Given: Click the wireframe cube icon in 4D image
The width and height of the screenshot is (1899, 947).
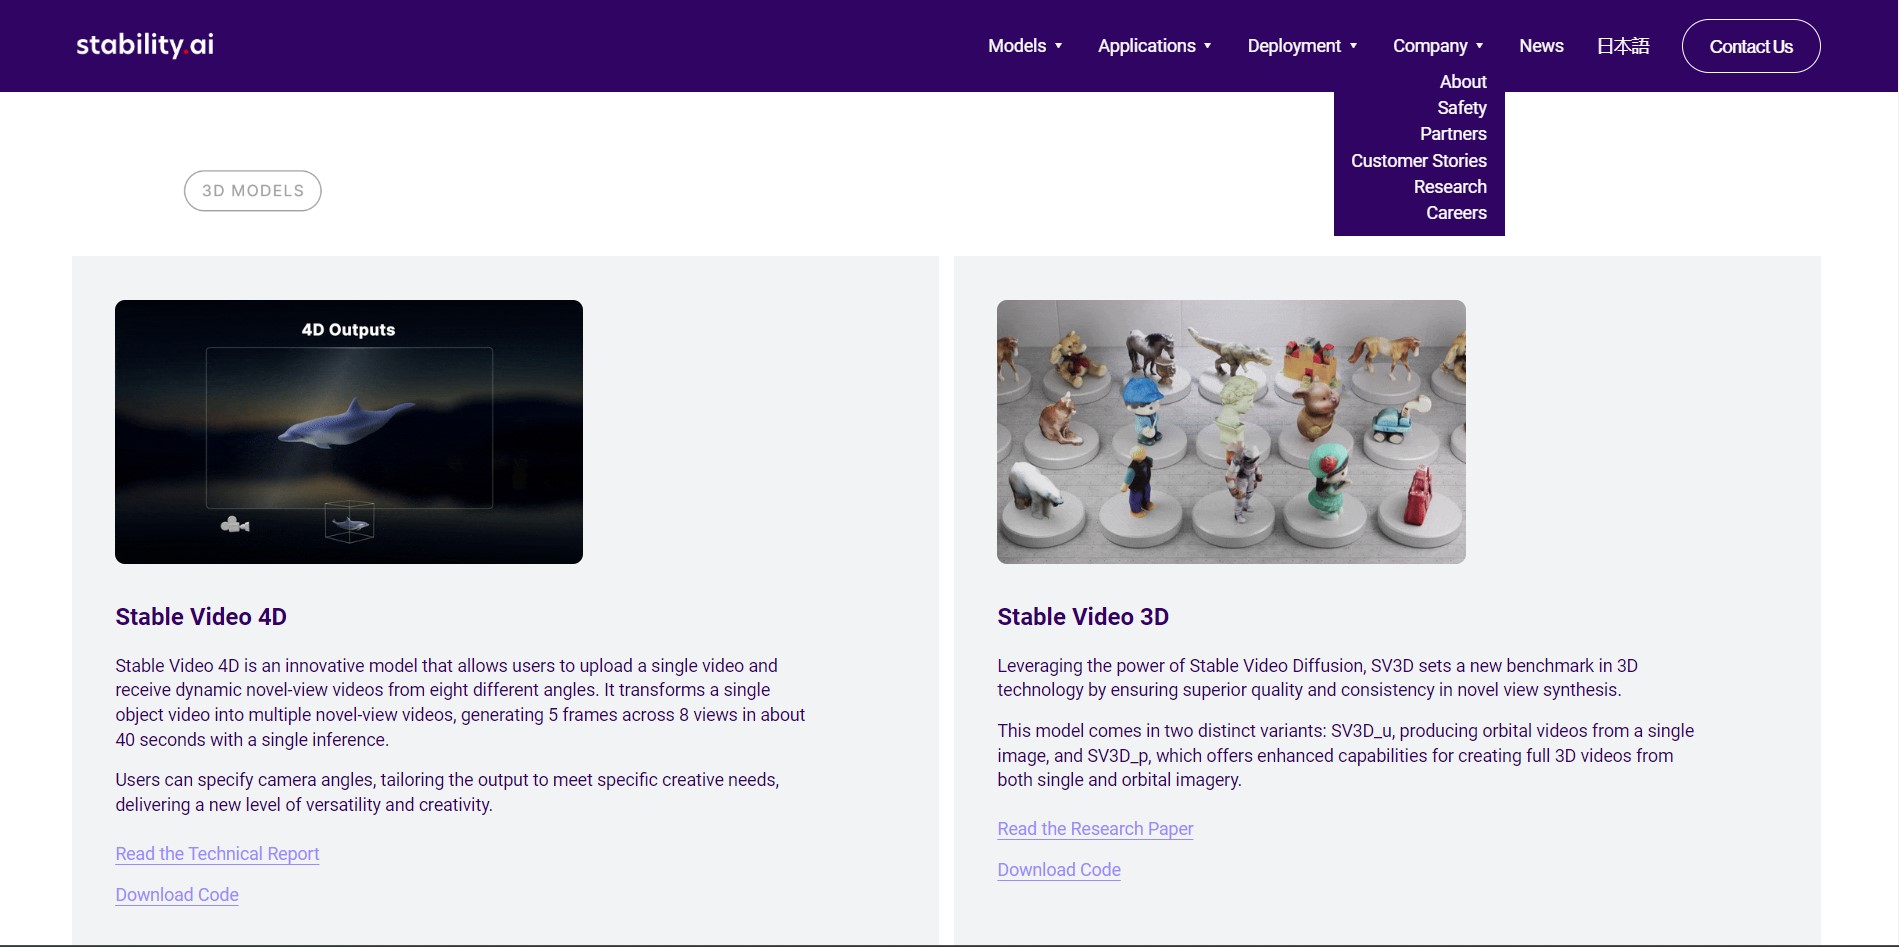Looking at the screenshot, I should coord(349,522).
